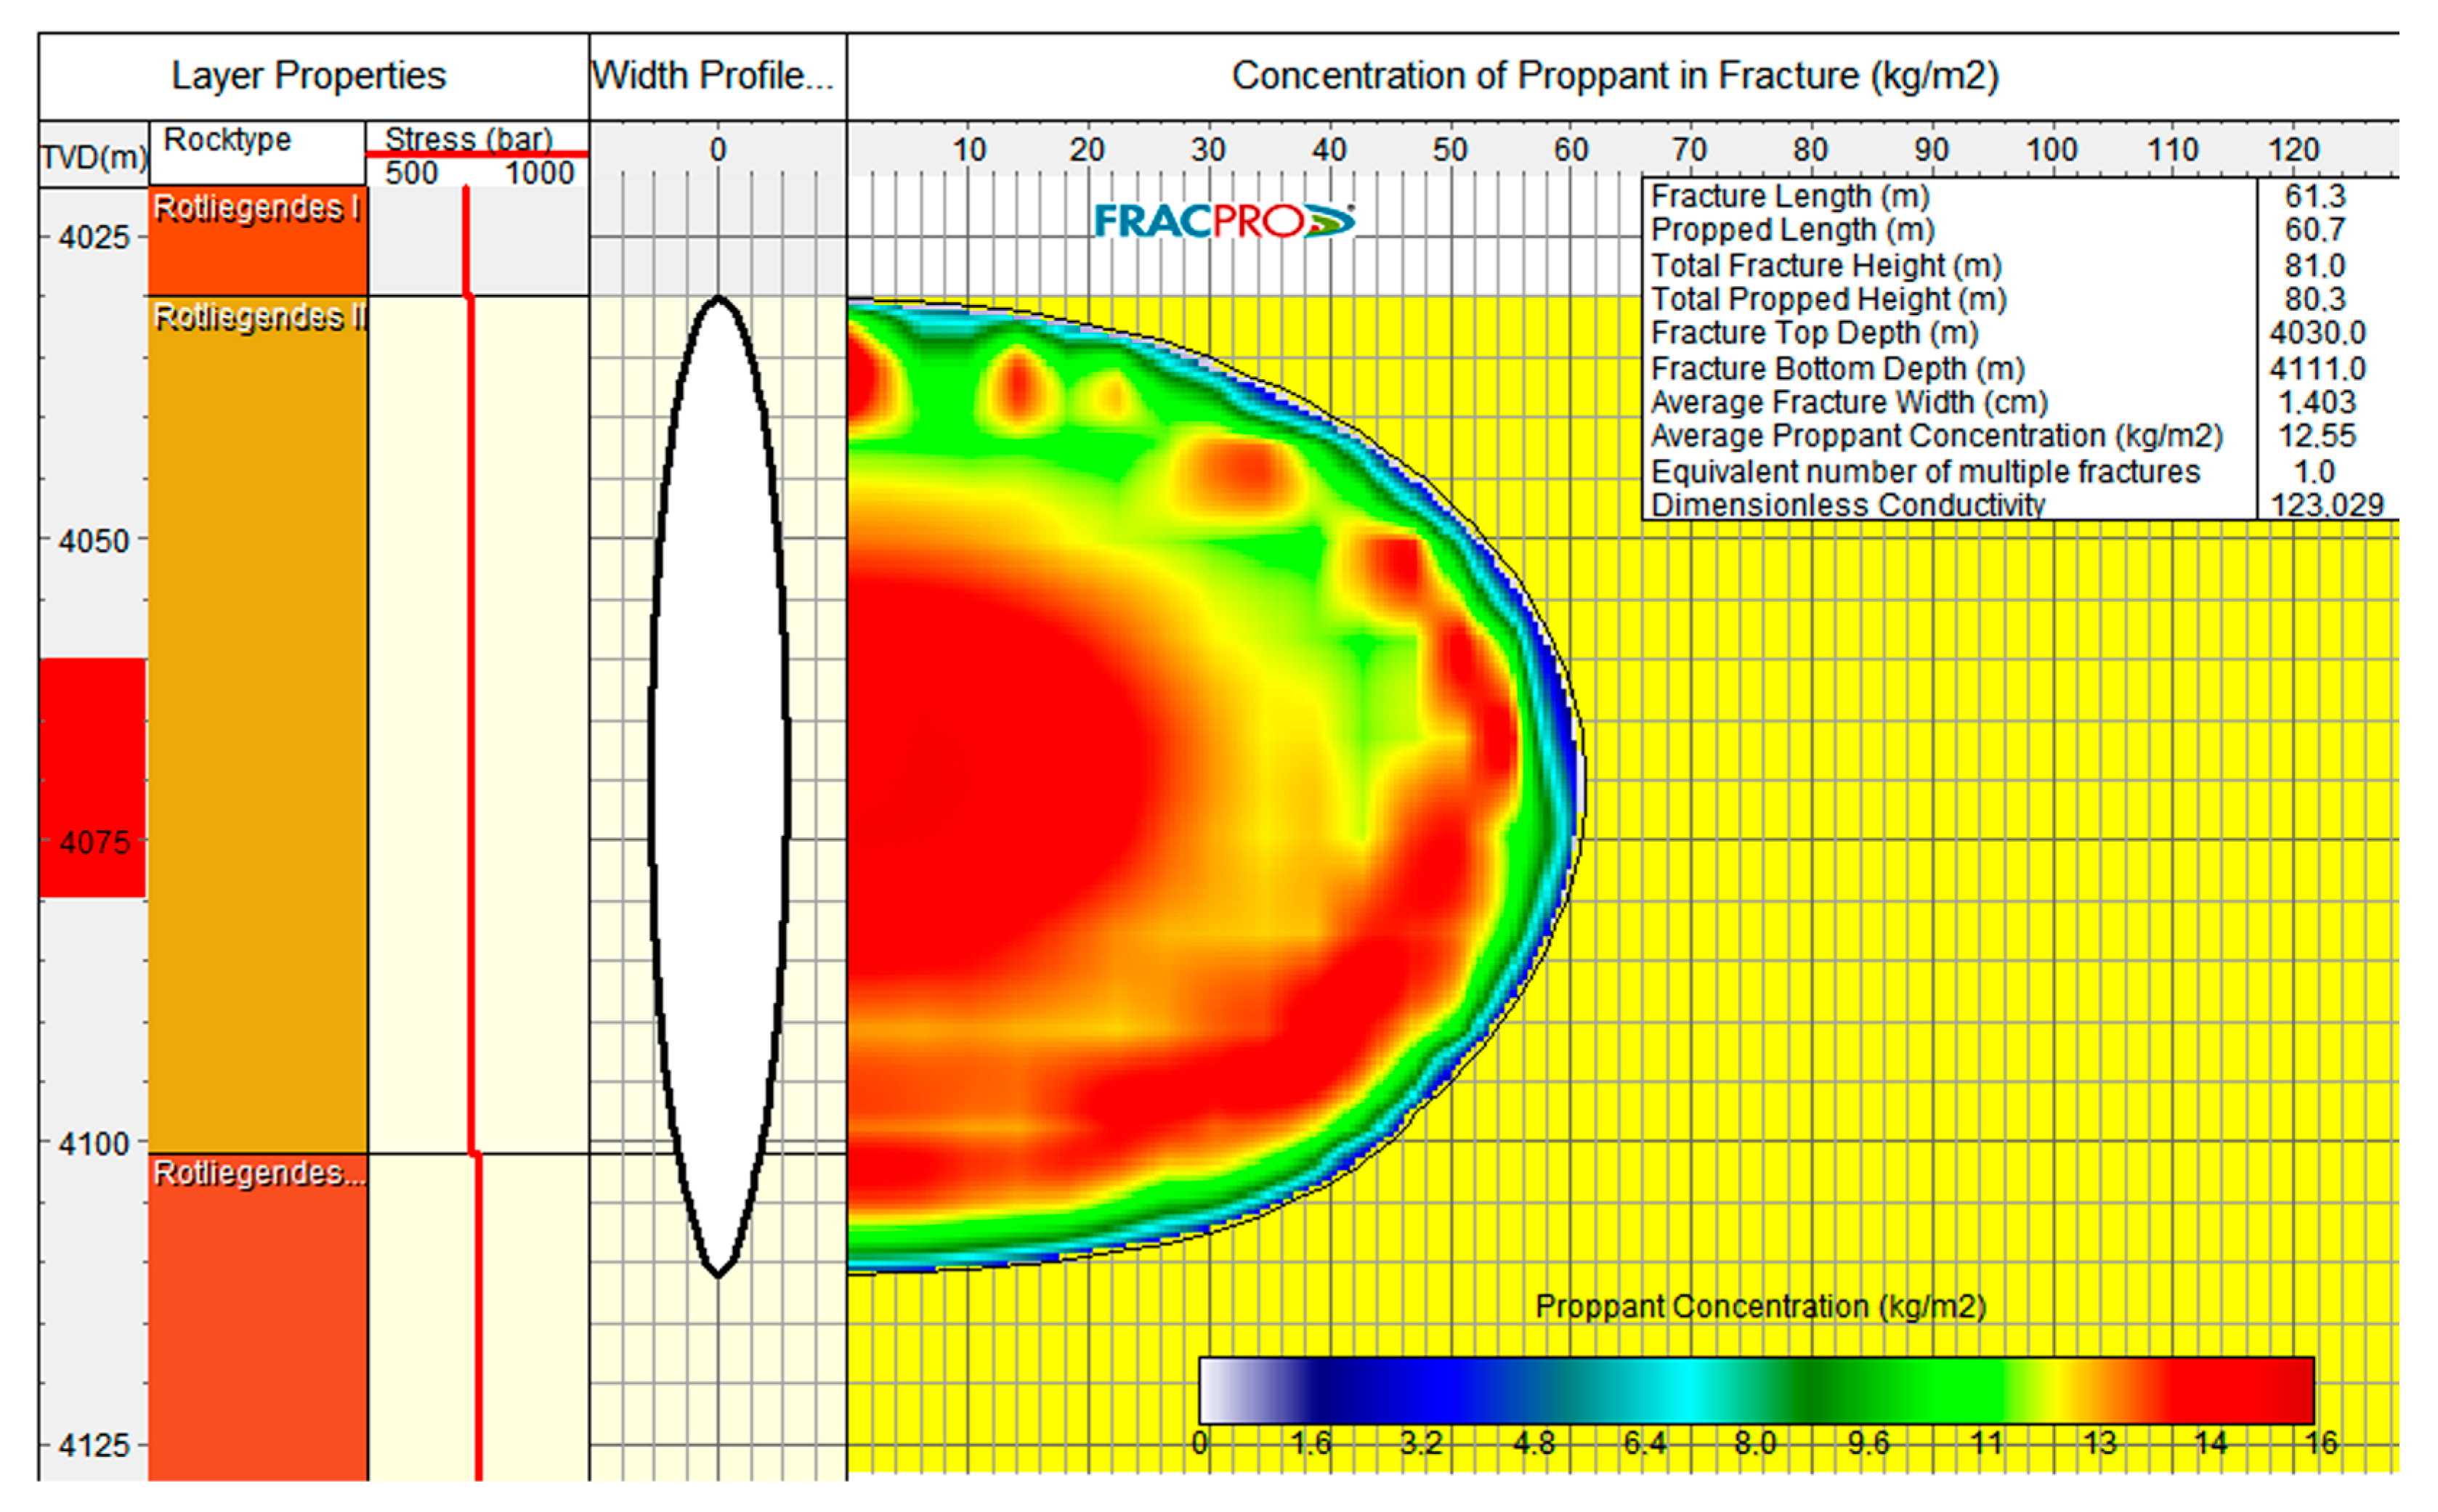Click the 4111.0 bottom depth value

pos(2318,368)
